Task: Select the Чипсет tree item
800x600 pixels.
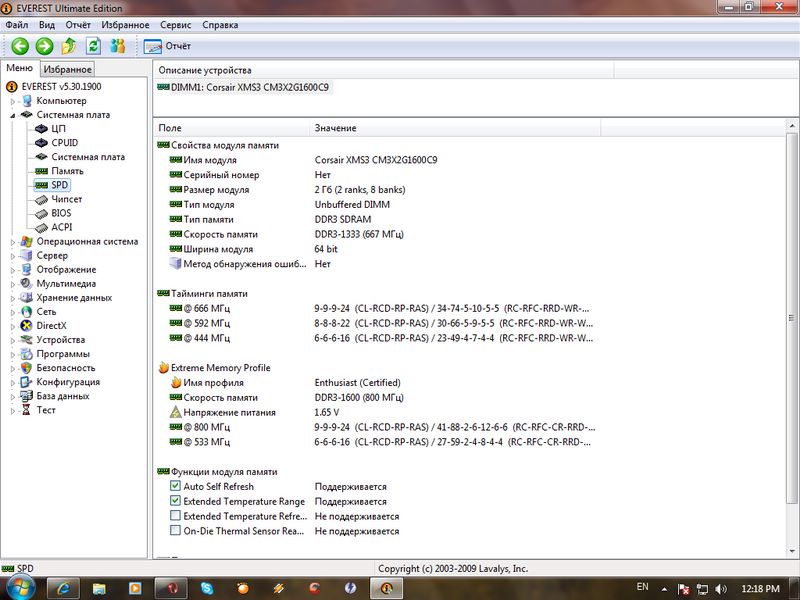Action: 66,199
